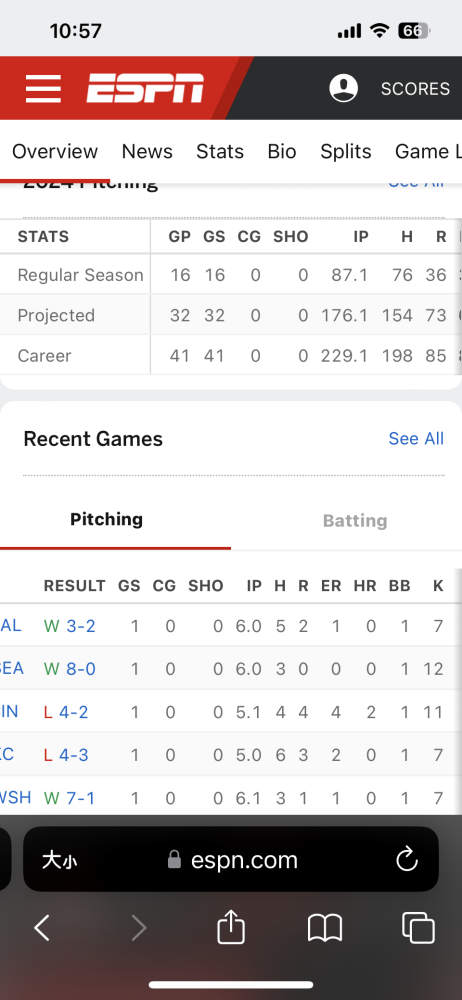The width and height of the screenshot is (462, 1000).
Task: Open the Bio tab
Action: point(282,151)
